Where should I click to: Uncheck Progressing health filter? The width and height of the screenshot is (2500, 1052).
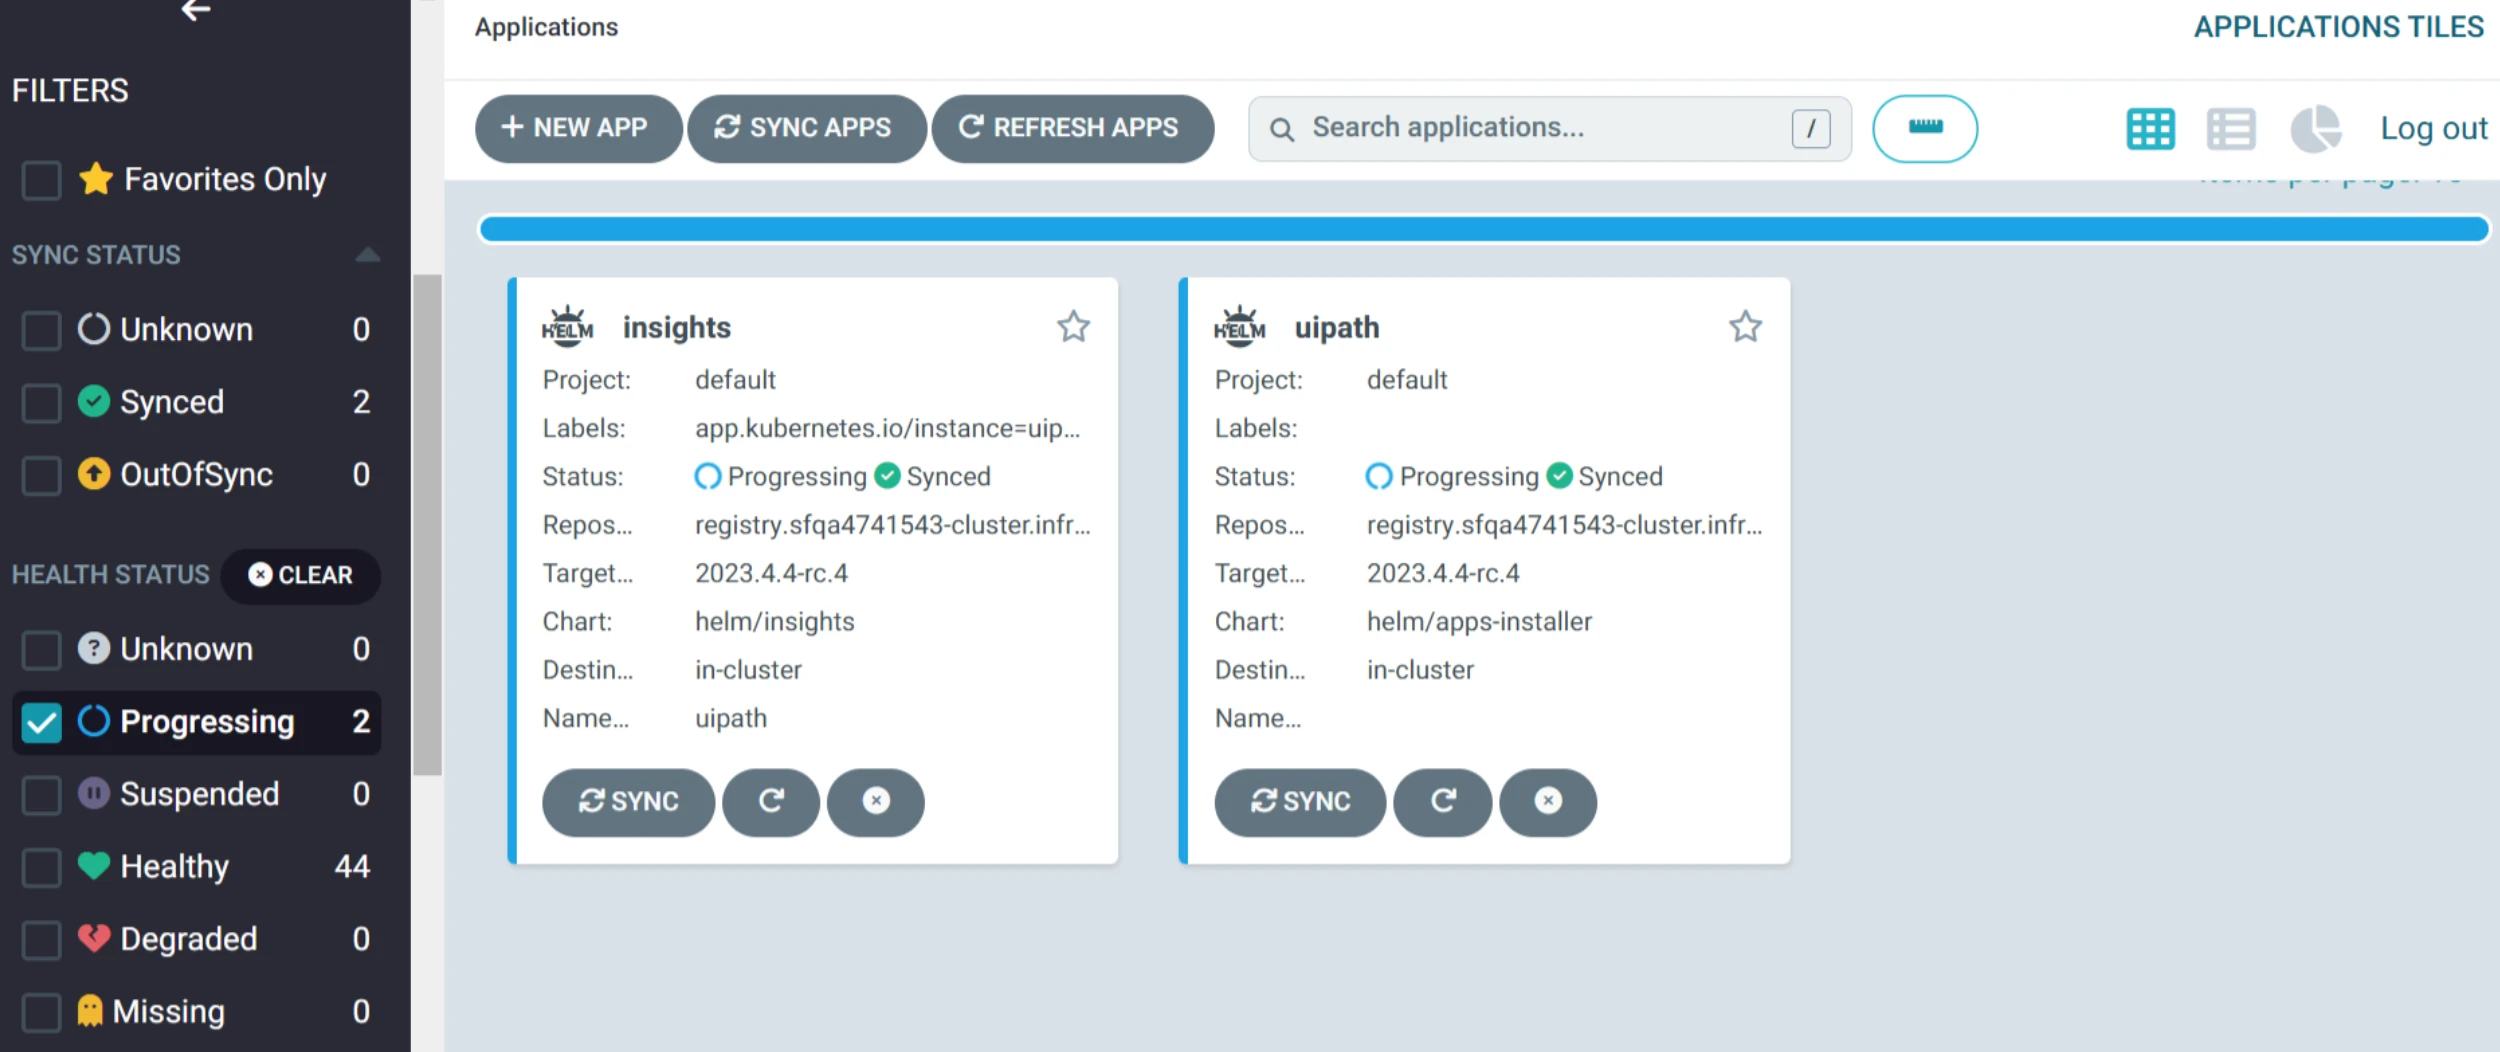[41, 722]
